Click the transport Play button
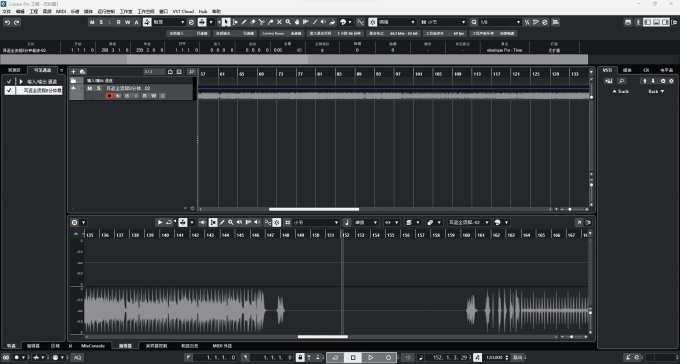 371,357
